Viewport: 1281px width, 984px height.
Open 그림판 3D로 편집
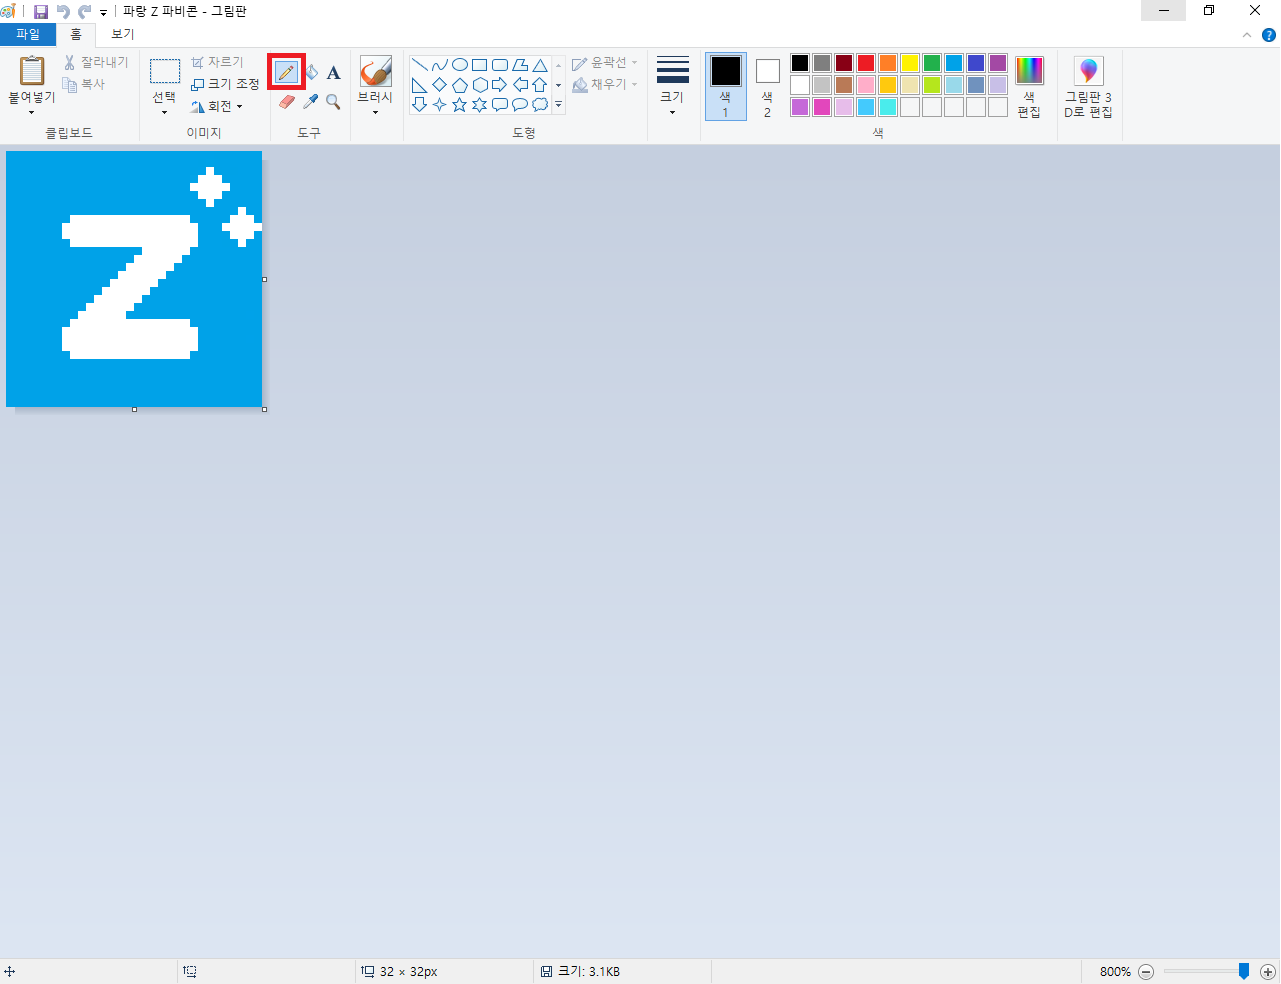coord(1088,87)
